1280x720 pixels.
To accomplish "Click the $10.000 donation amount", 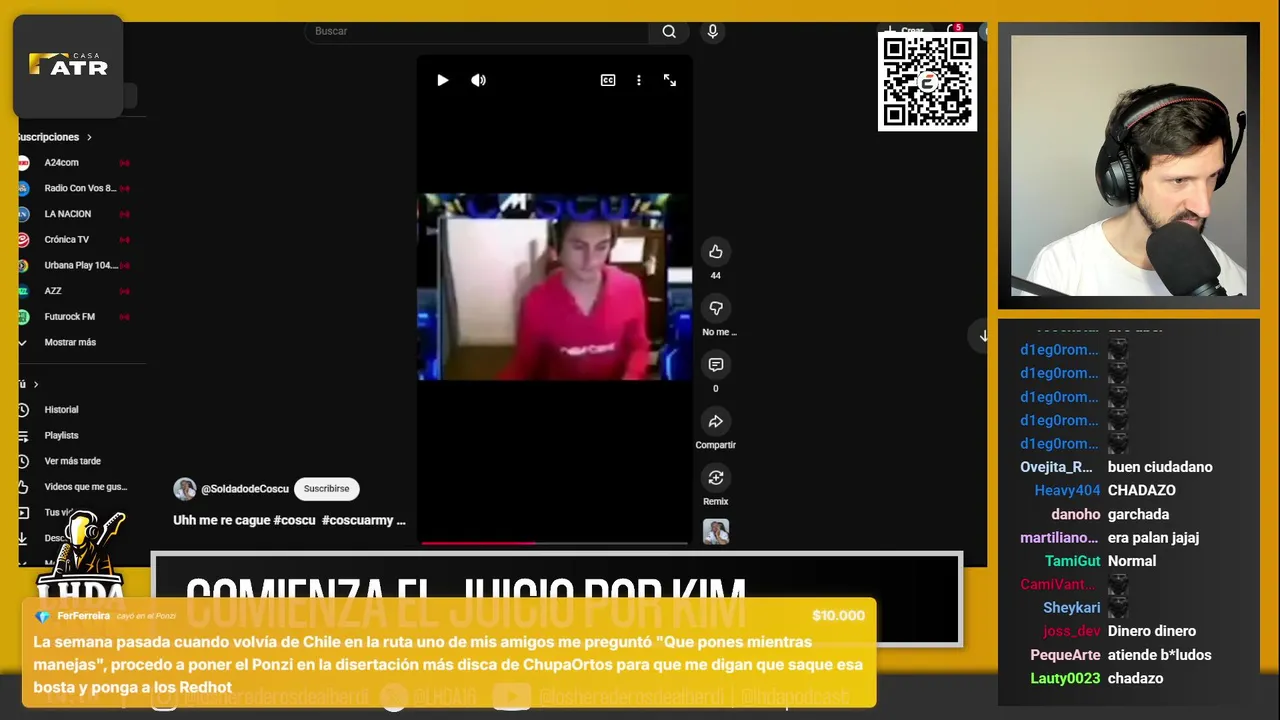I will pos(838,616).
